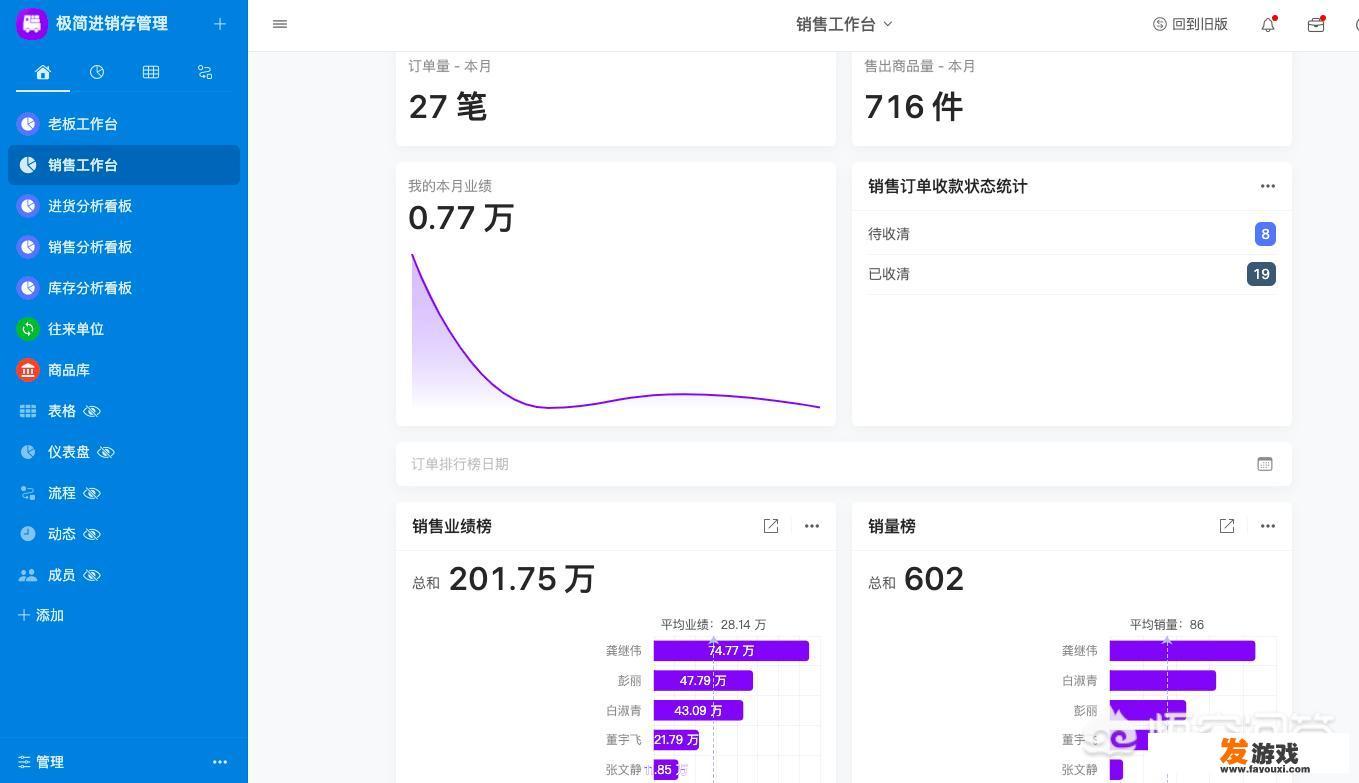Click the 602 total in 销量榜
1359x783 pixels.
pyautogui.click(x=934, y=579)
